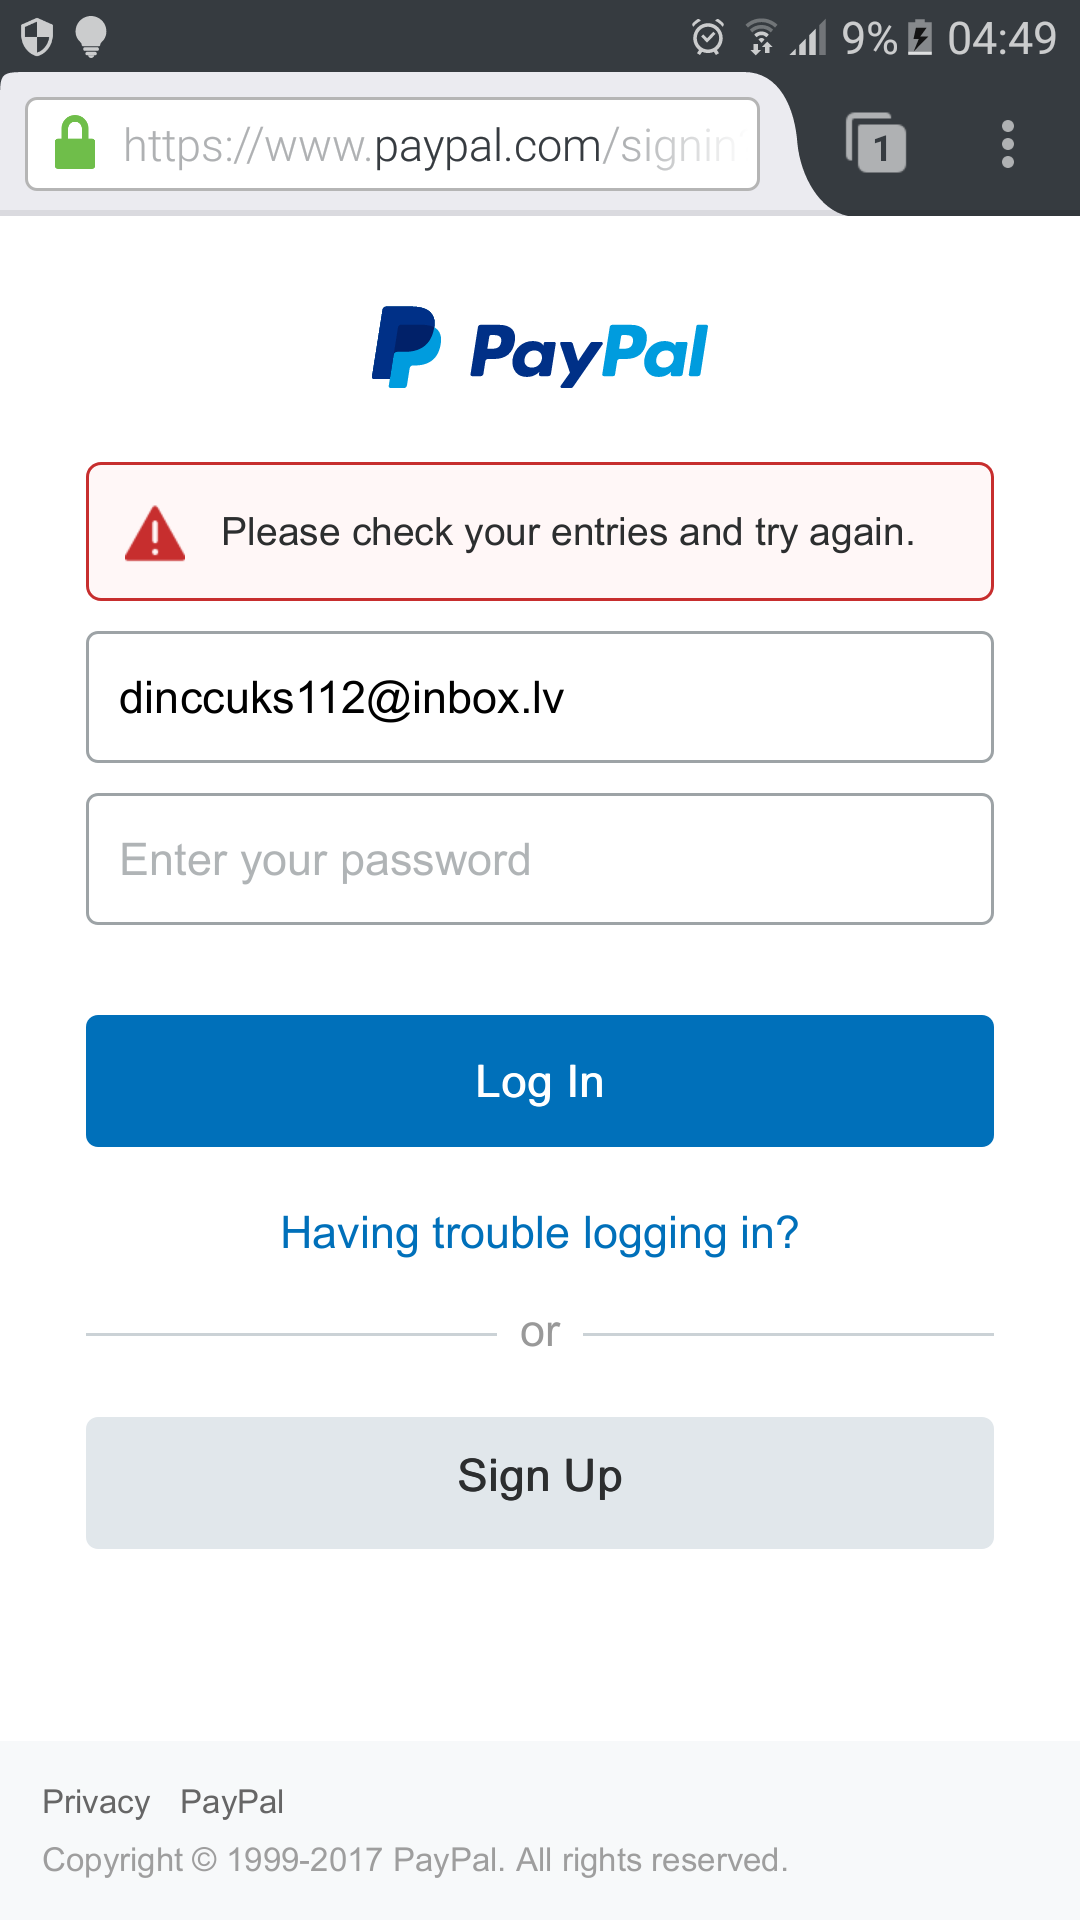Click the red warning triangle icon

point(155,533)
